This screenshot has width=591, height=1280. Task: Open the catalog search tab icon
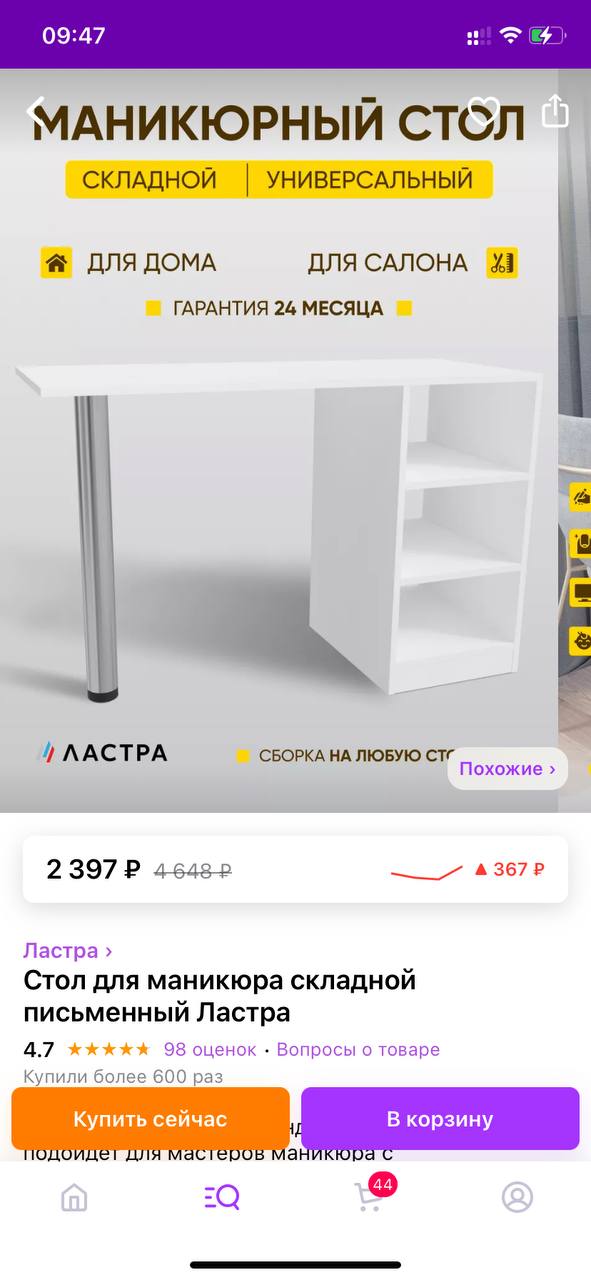222,1197
